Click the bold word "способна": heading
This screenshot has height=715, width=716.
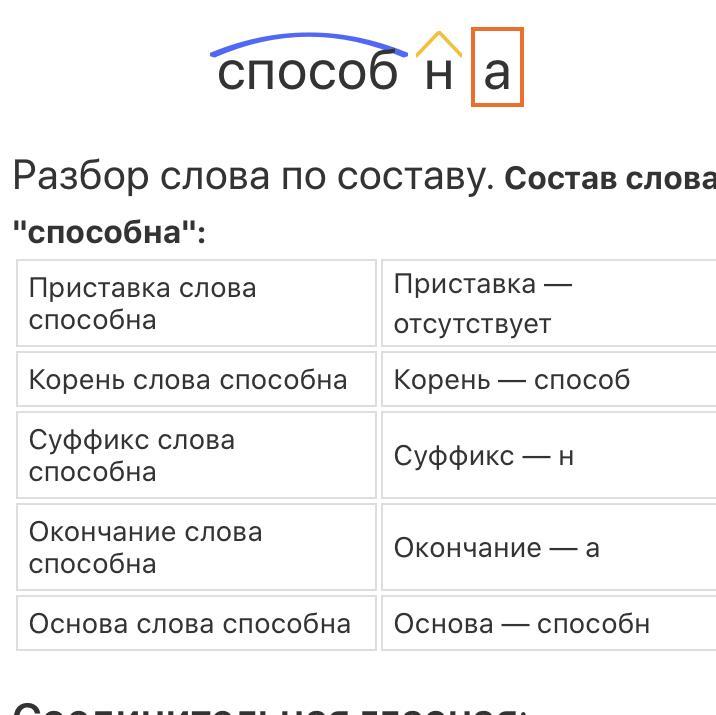[110, 232]
